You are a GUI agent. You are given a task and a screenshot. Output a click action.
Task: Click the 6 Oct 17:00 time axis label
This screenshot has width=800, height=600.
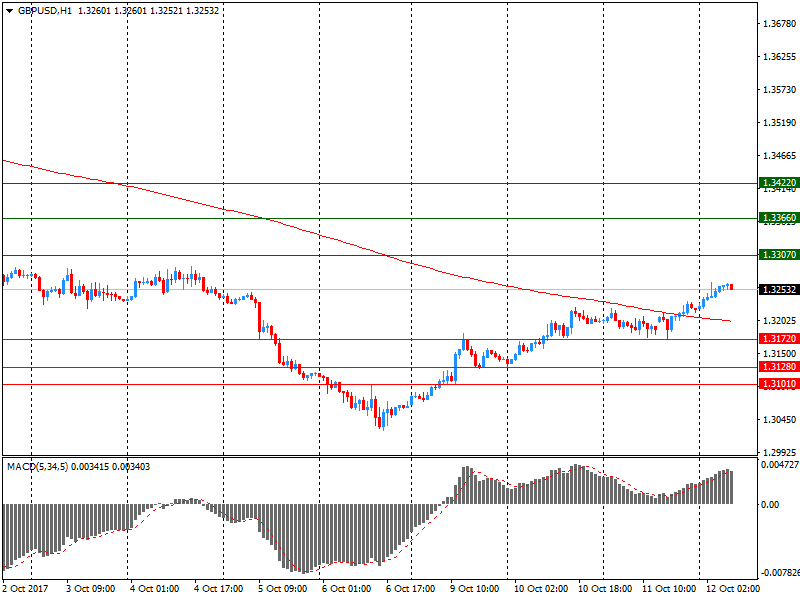[x=411, y=588]
